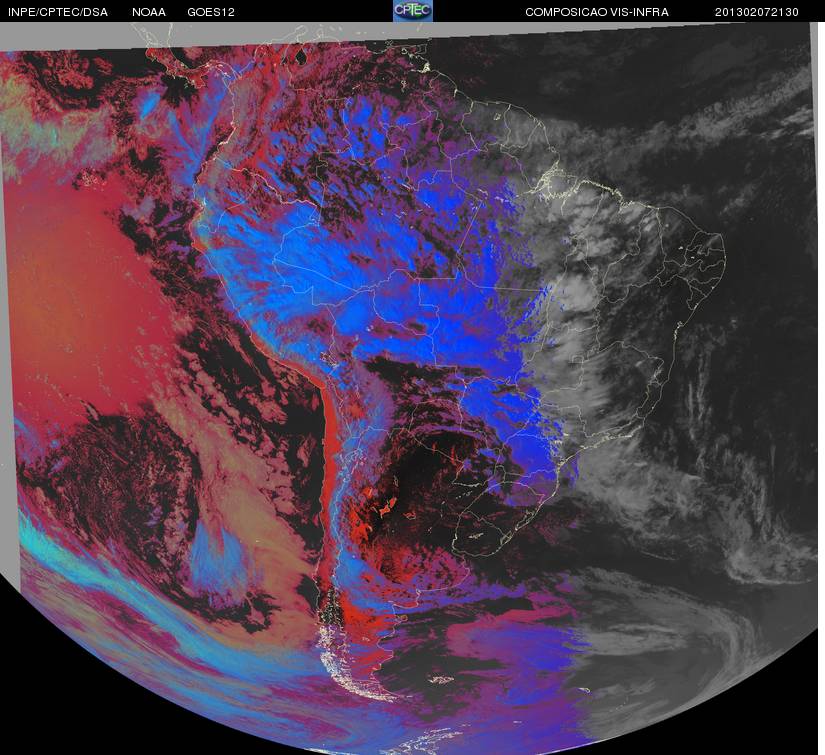Click the COMPOSICAO VIS-INFRA title text
This screenshot has width=825, height=755.
(x=597, y=12)
